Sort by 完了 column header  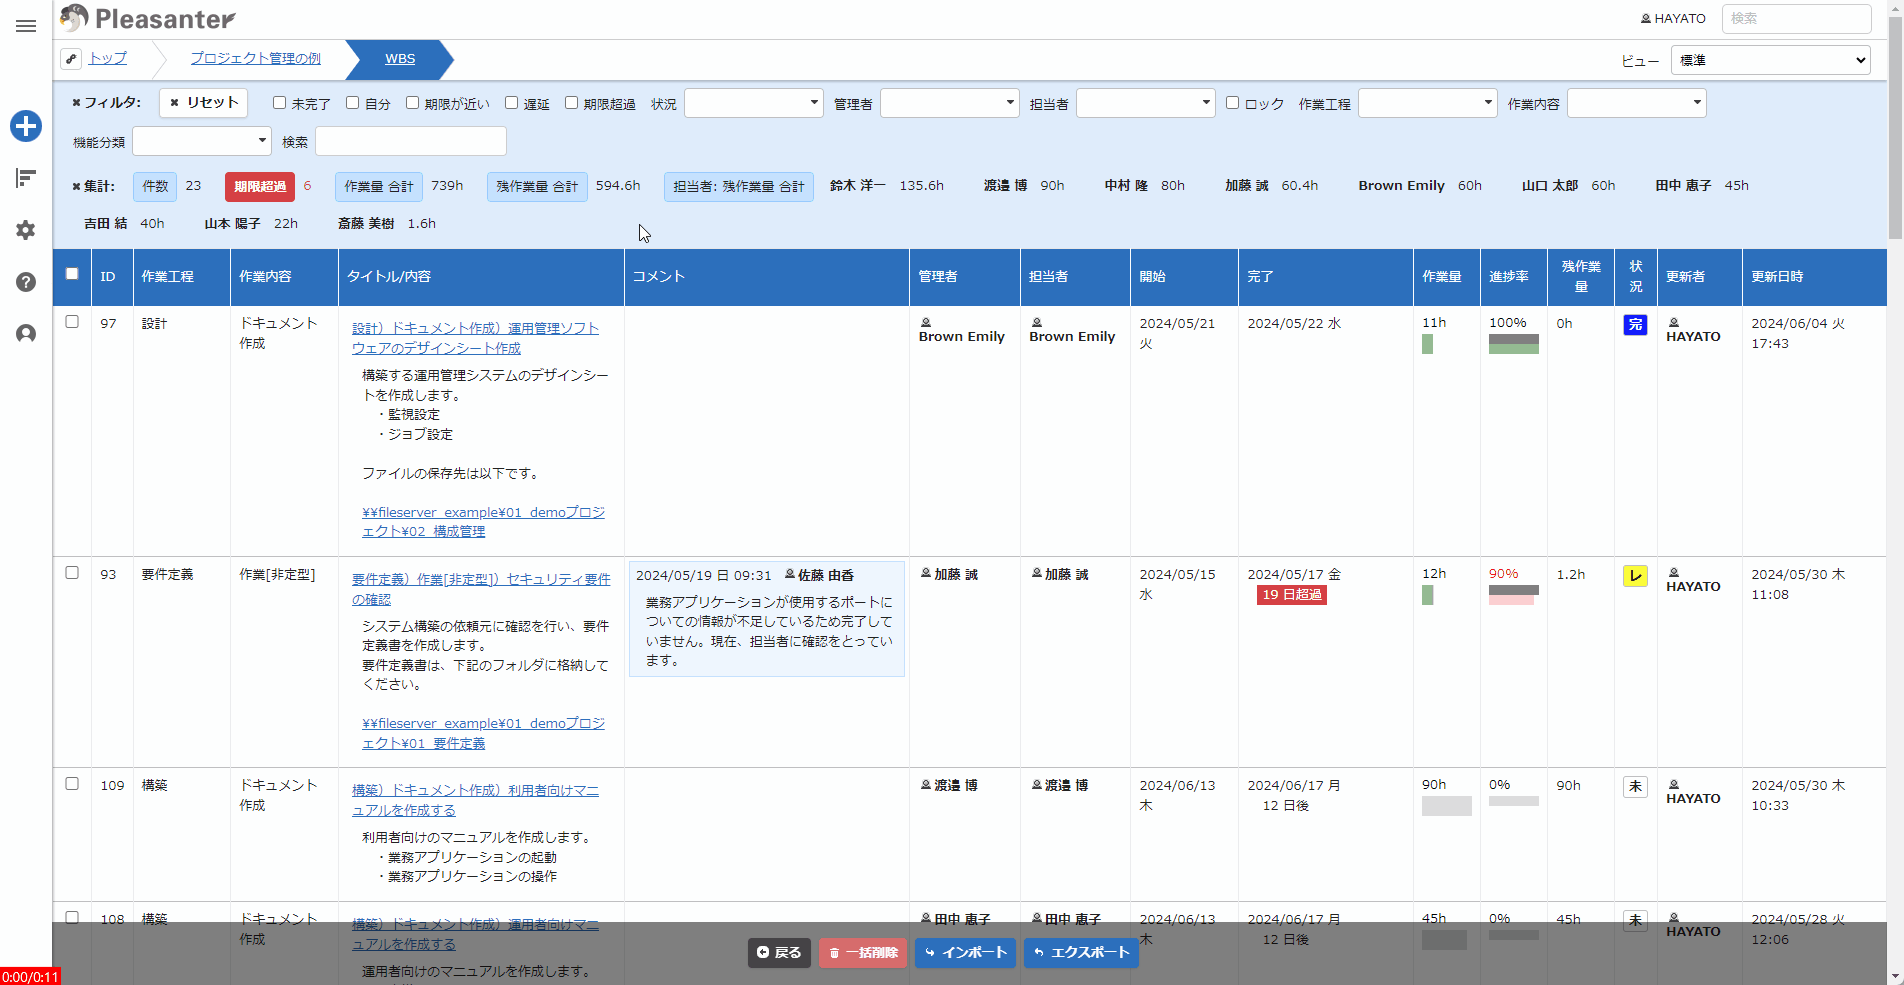[1325, 277]
